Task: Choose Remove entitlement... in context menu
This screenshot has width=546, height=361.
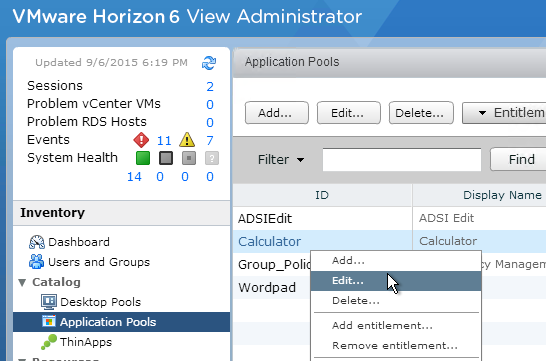Action: (x=396, y=346)
